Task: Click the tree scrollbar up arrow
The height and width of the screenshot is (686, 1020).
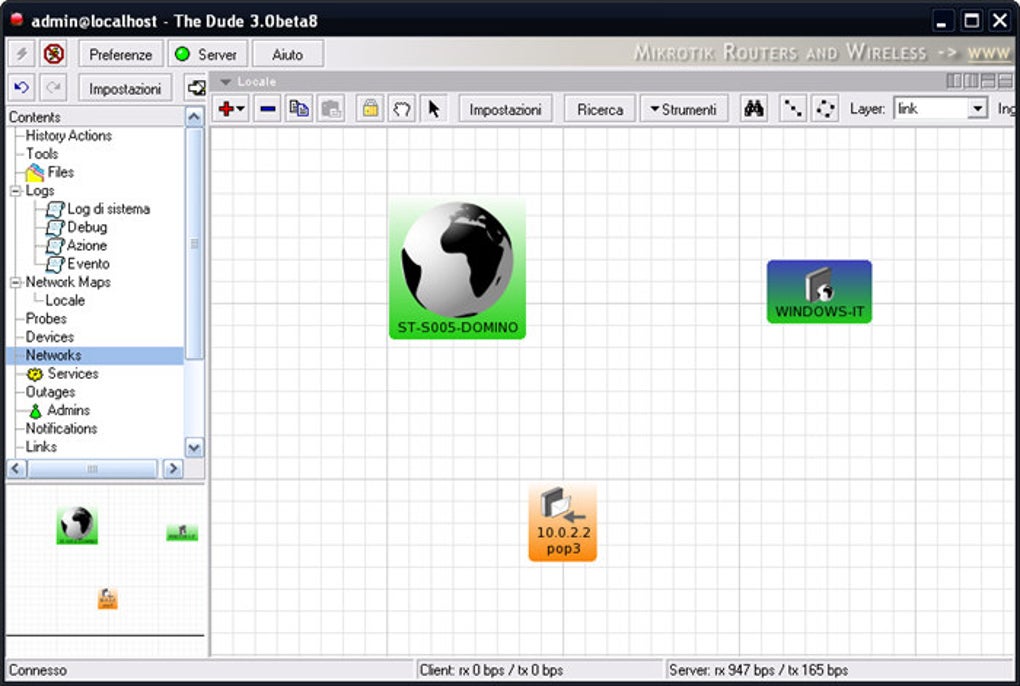Action: (194, 117)
